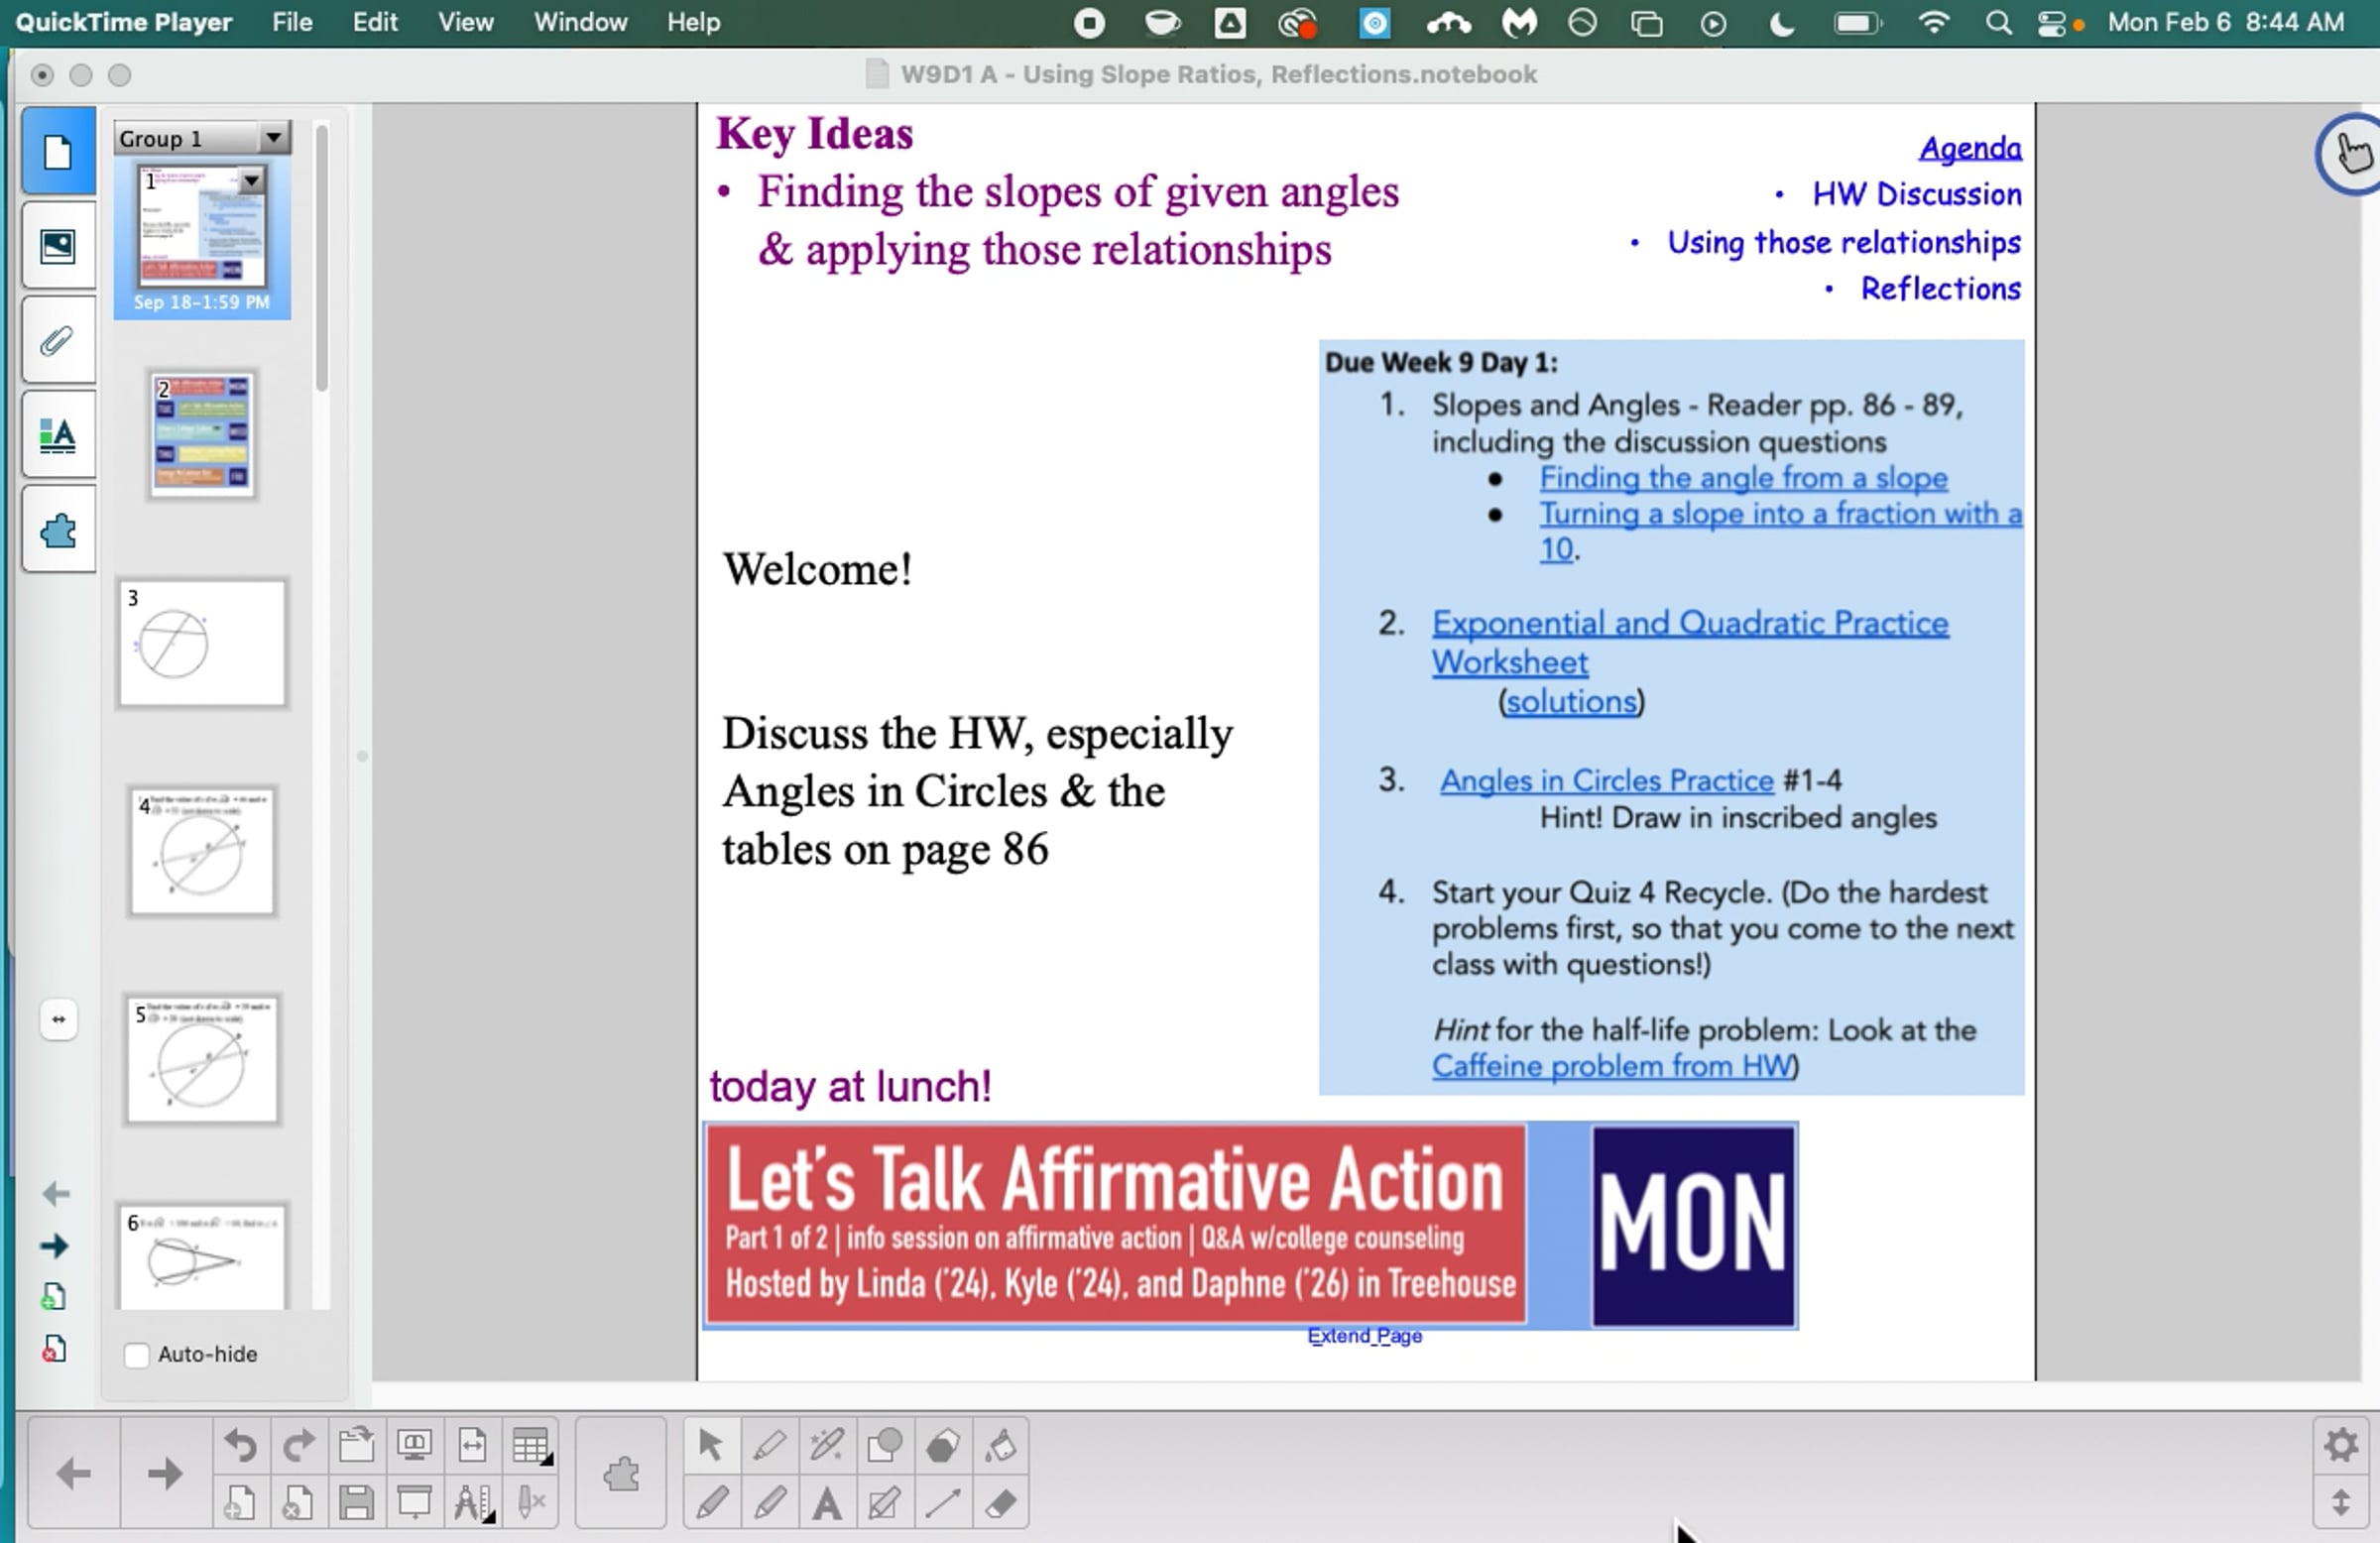Click the Save file icon
Image resolution: width=2380 pixels, height=1543 pixels.
tap(356, 1503)
